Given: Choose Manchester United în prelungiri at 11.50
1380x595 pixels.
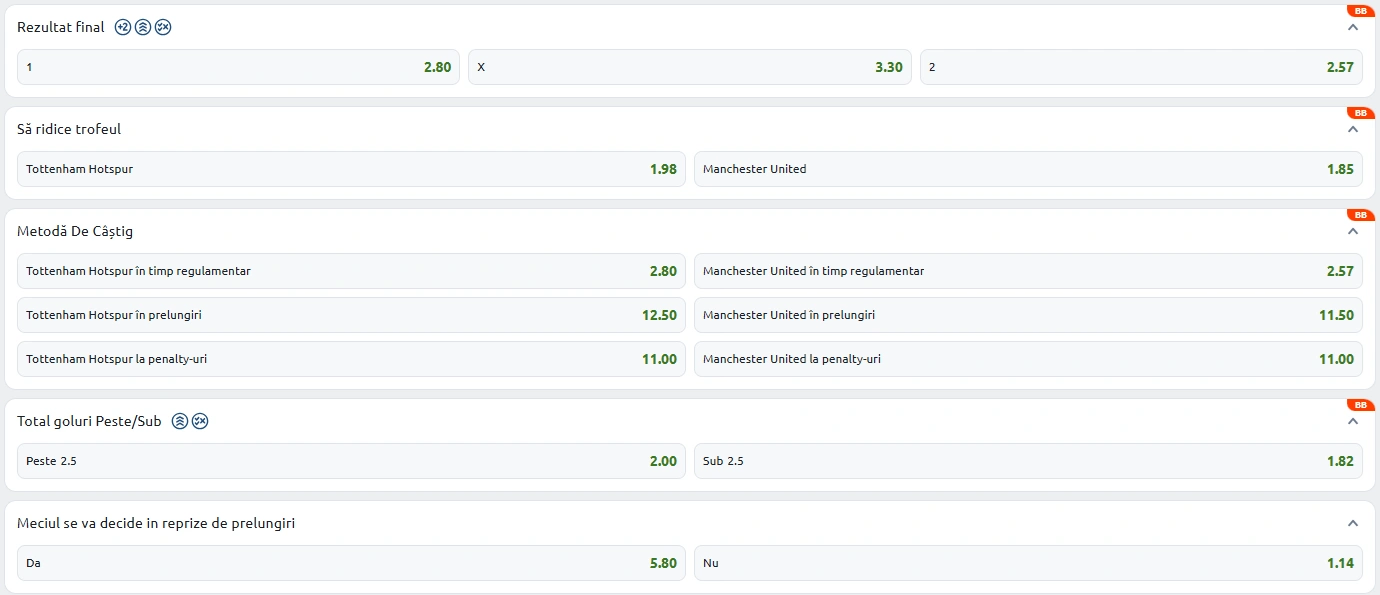Looking at the screenshot, I should (x=1028, y=315).
